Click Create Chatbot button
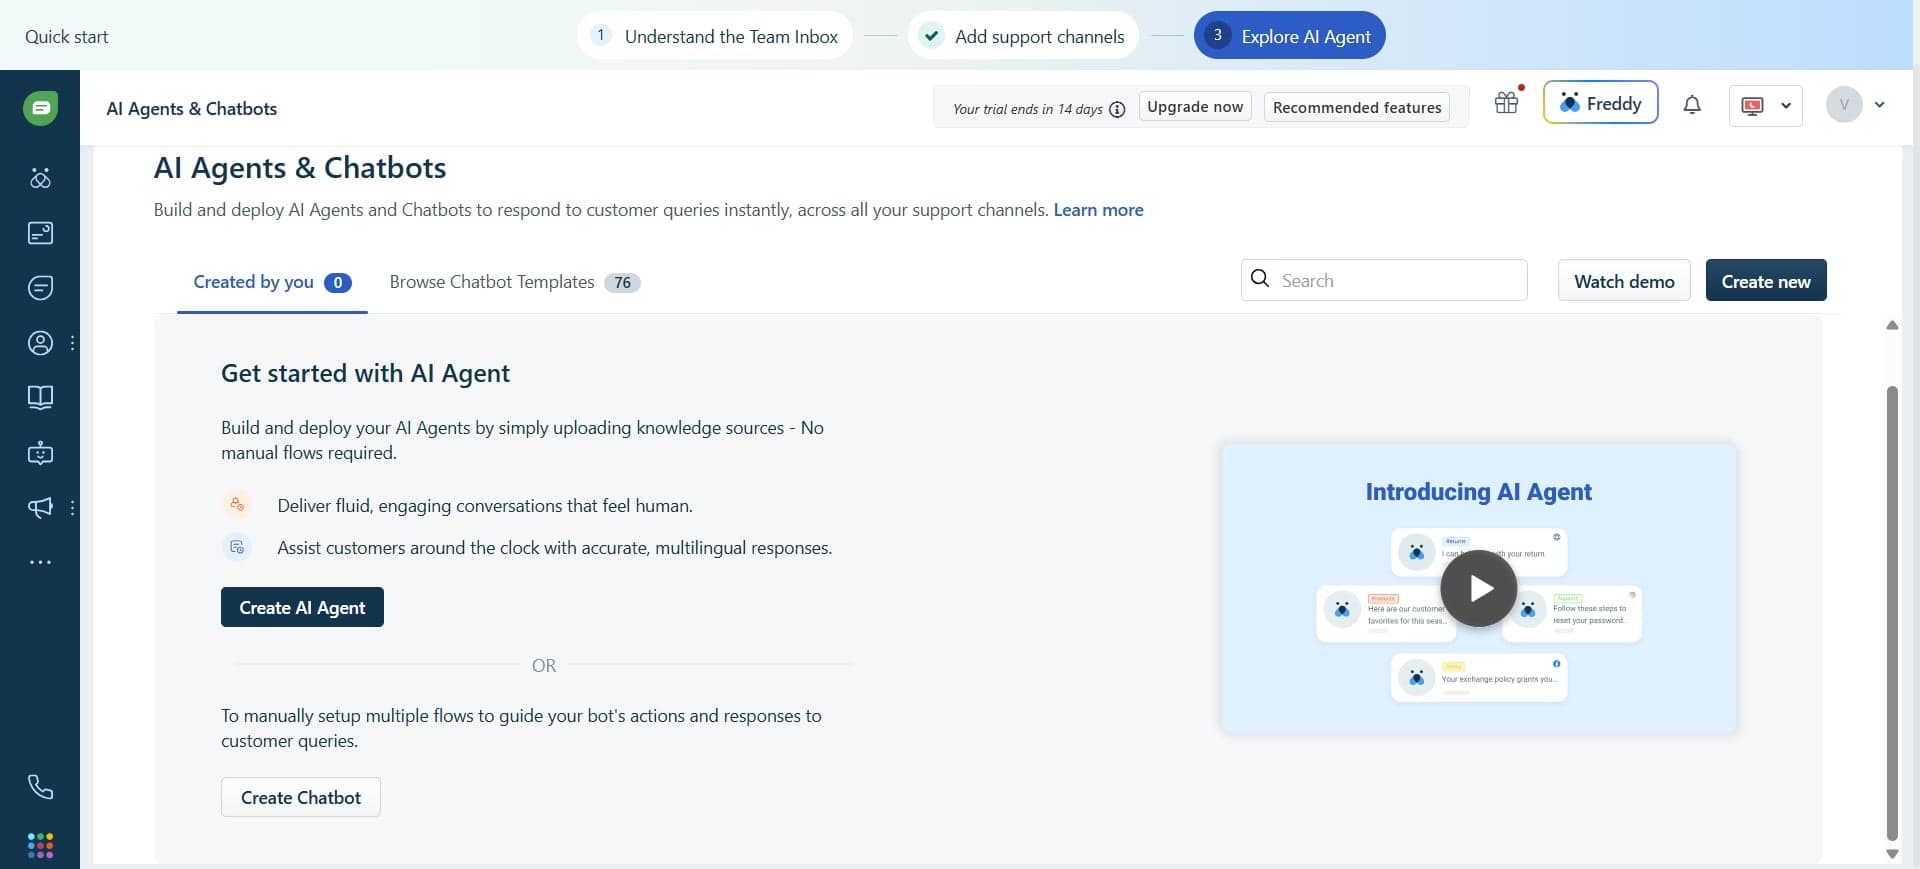The width and height of the screenshot is (1920, 869). [x=301, y=797]
